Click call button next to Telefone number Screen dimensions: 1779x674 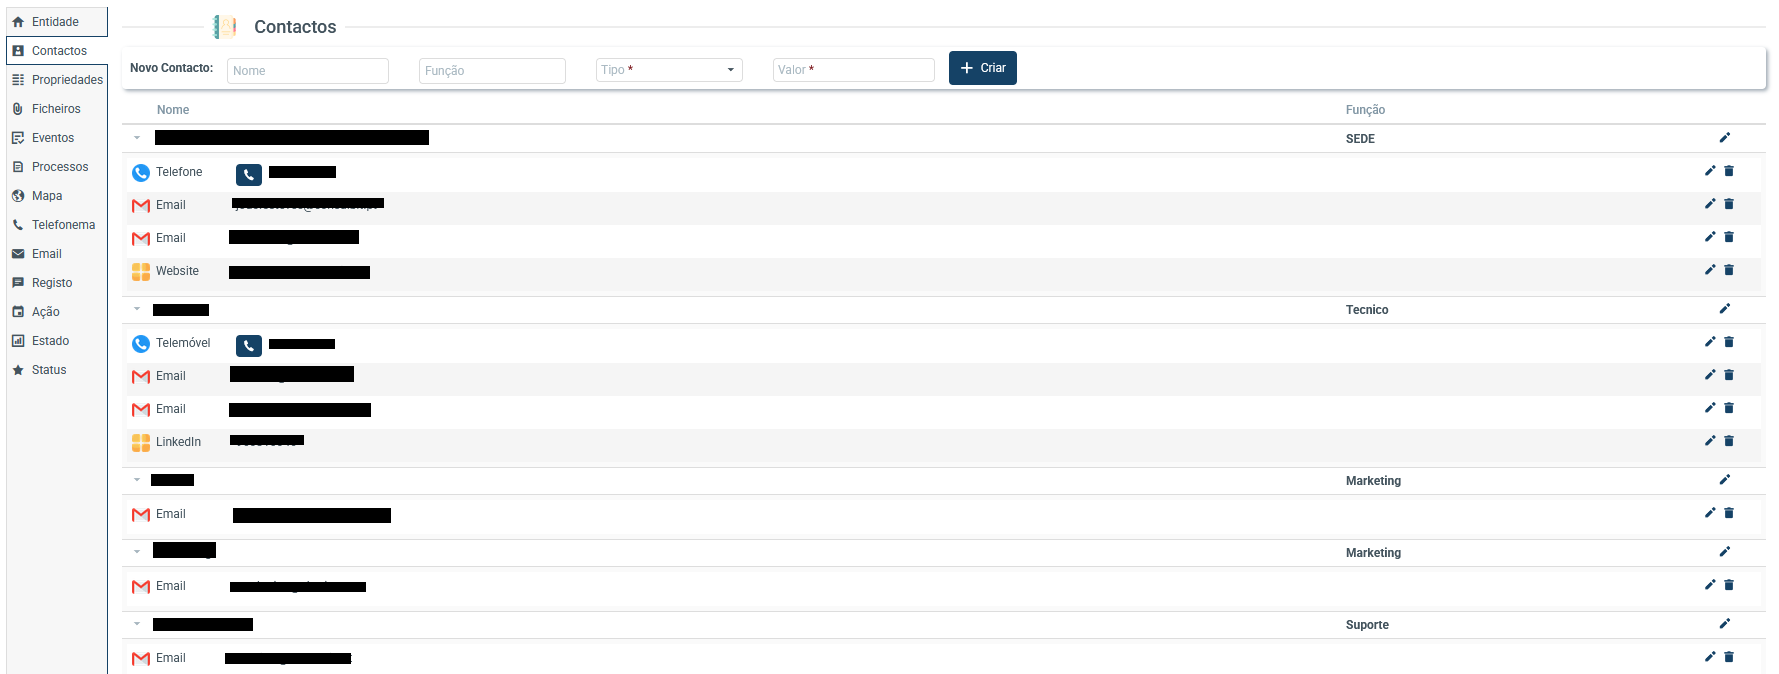pyautogui.click(x=249, y=174)
